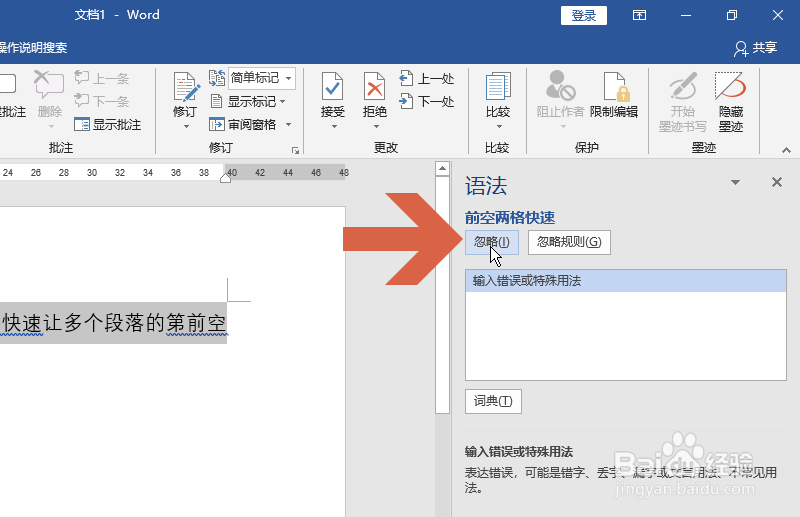Open the 语法 pane options dropdown arrow
This screenshot has width=800, height=517.
(735, 182)
